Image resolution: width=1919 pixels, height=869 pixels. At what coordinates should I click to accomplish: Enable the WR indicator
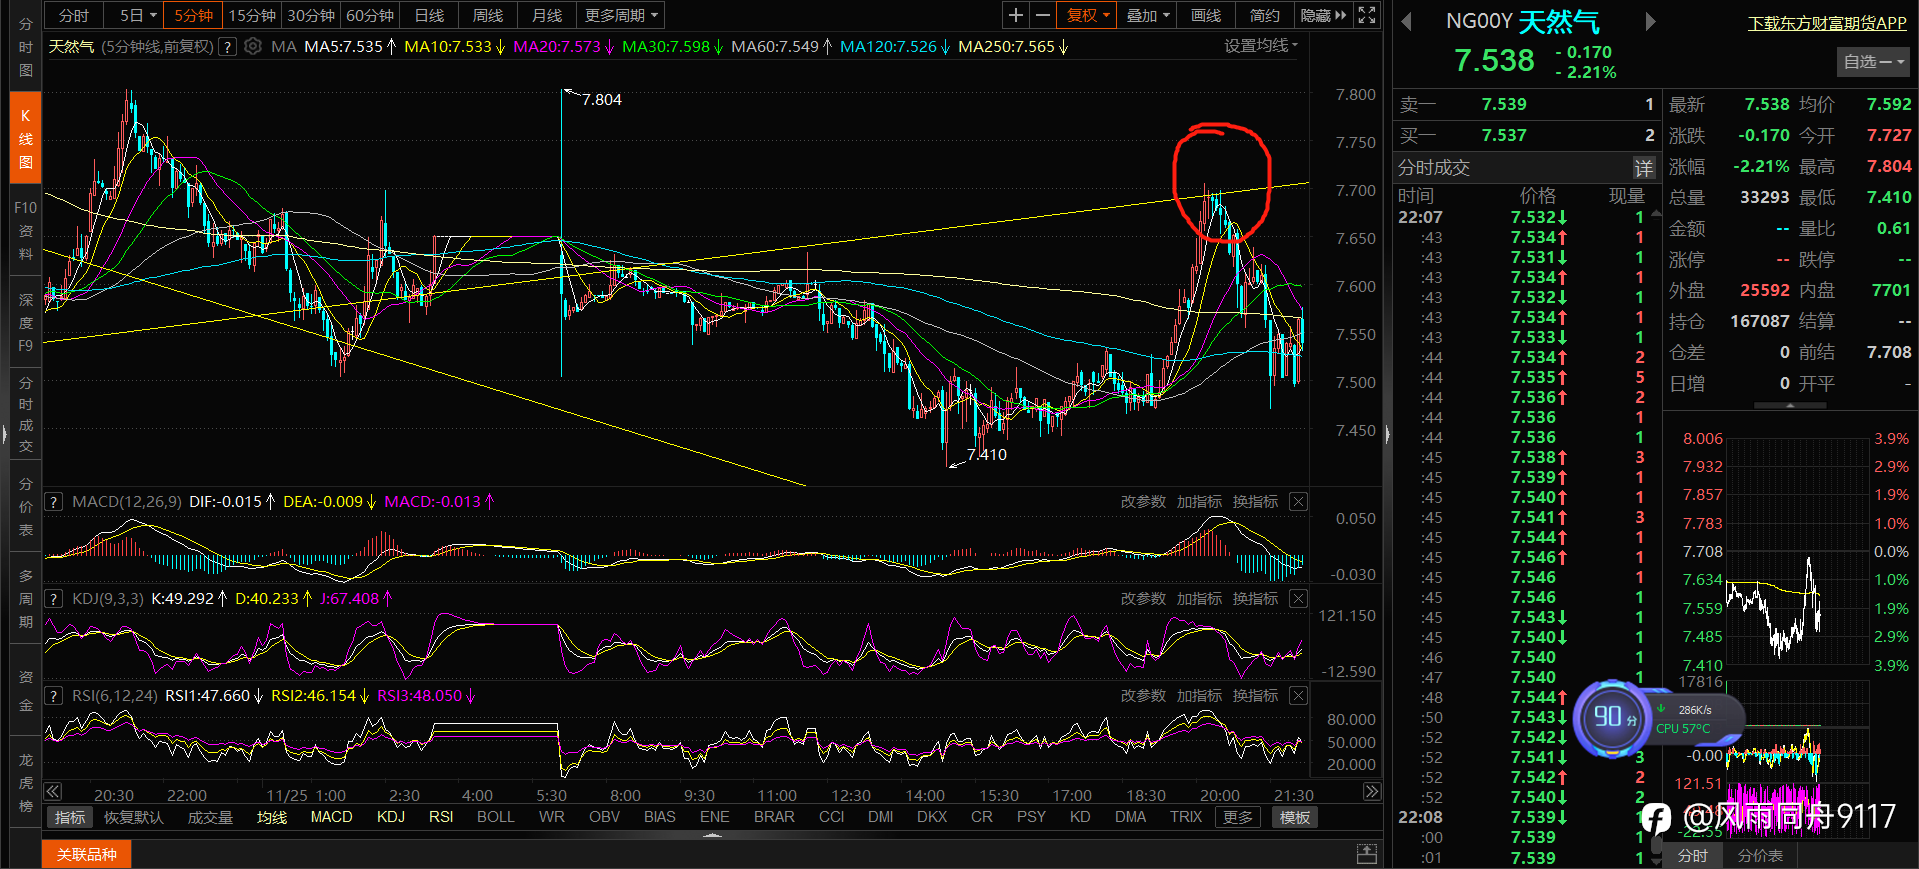[552, 817]
